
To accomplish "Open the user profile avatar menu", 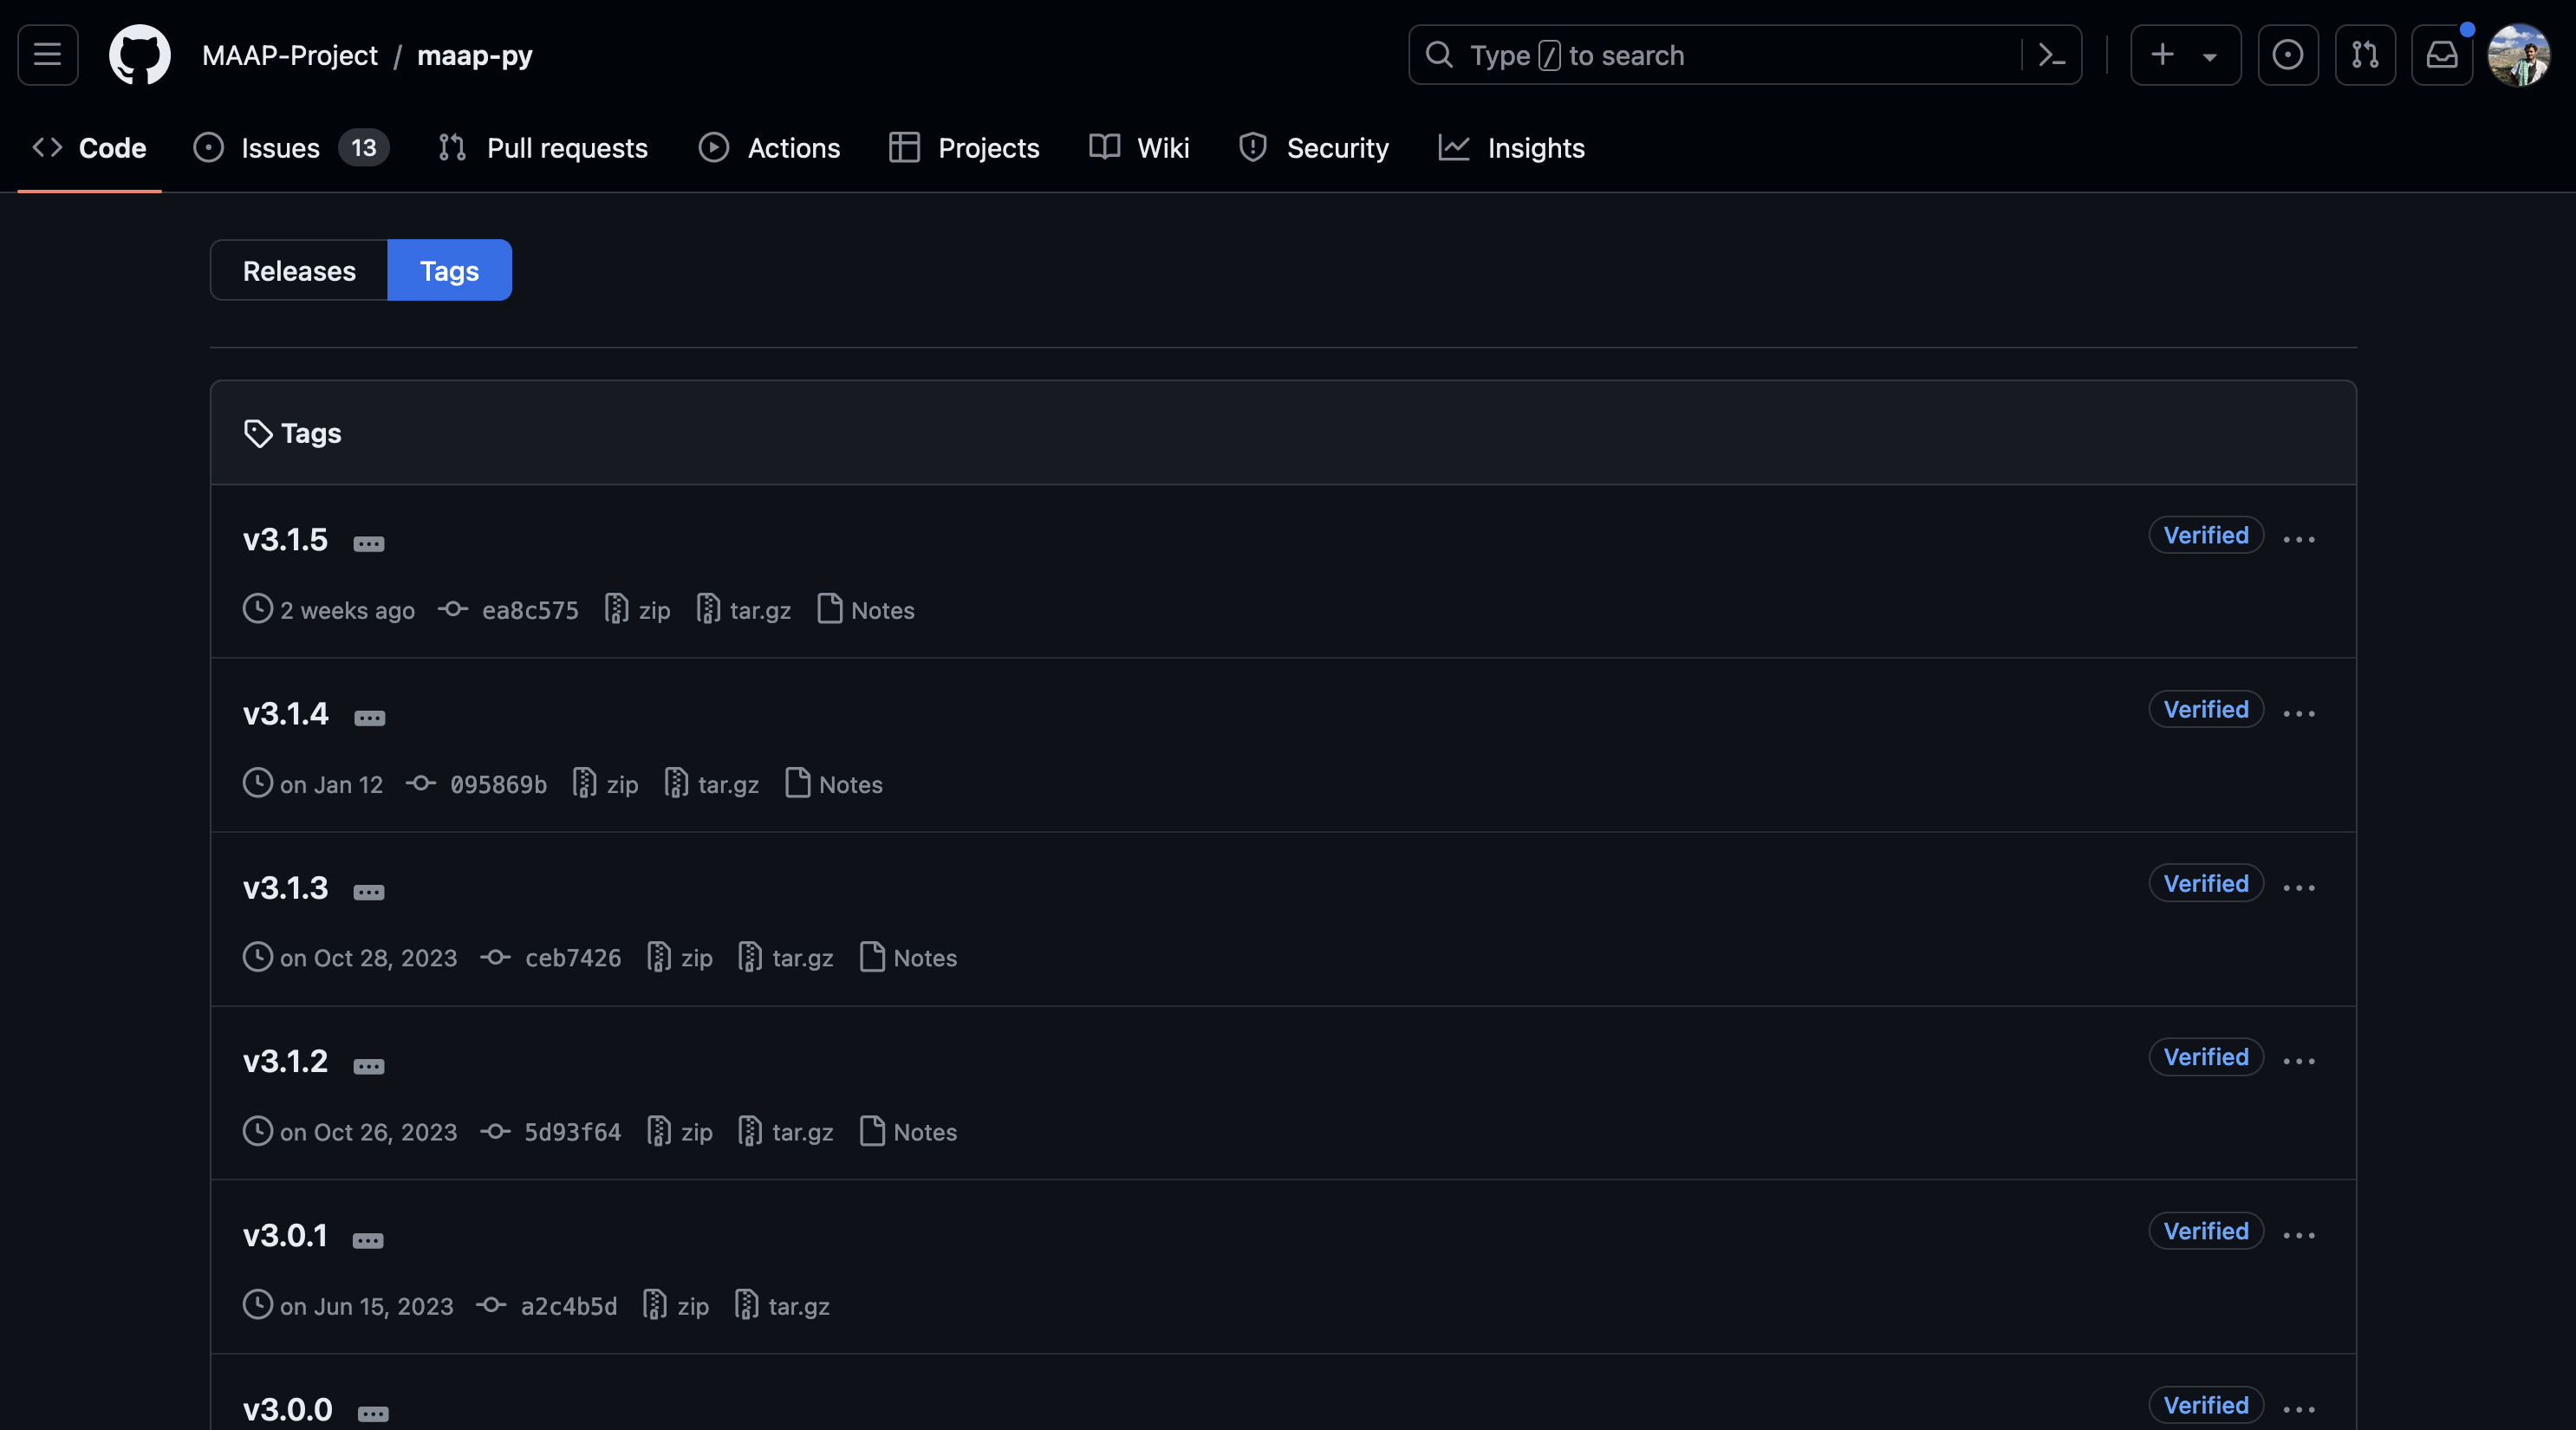I will click(2519, 55).
